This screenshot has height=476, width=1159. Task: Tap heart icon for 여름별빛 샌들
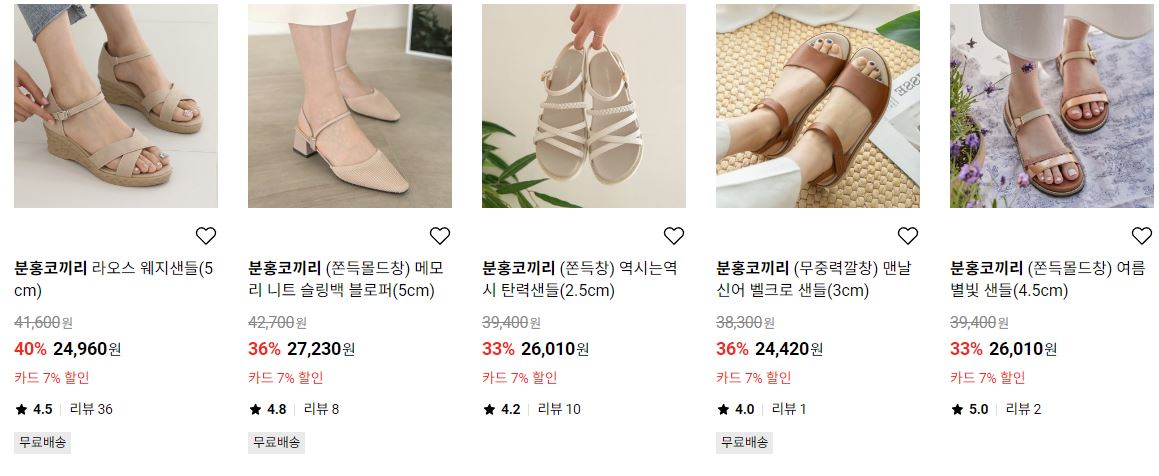tap(1141, 236)
